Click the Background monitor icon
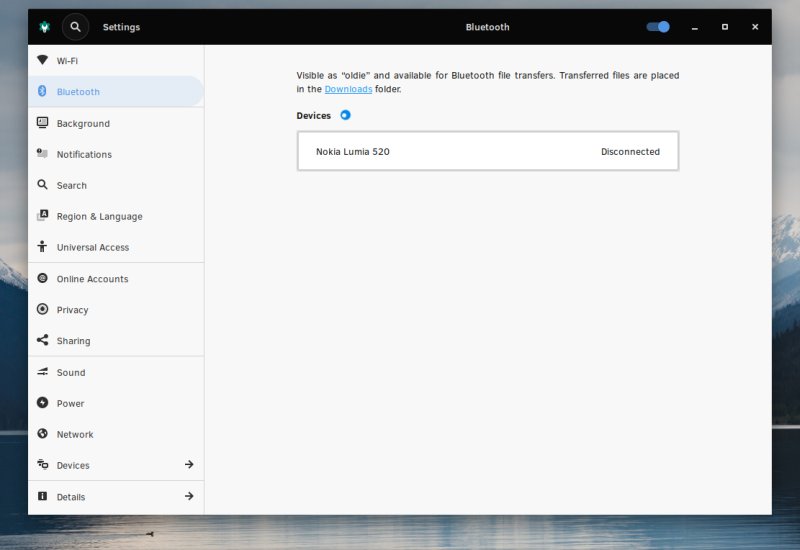 point(42,123)
